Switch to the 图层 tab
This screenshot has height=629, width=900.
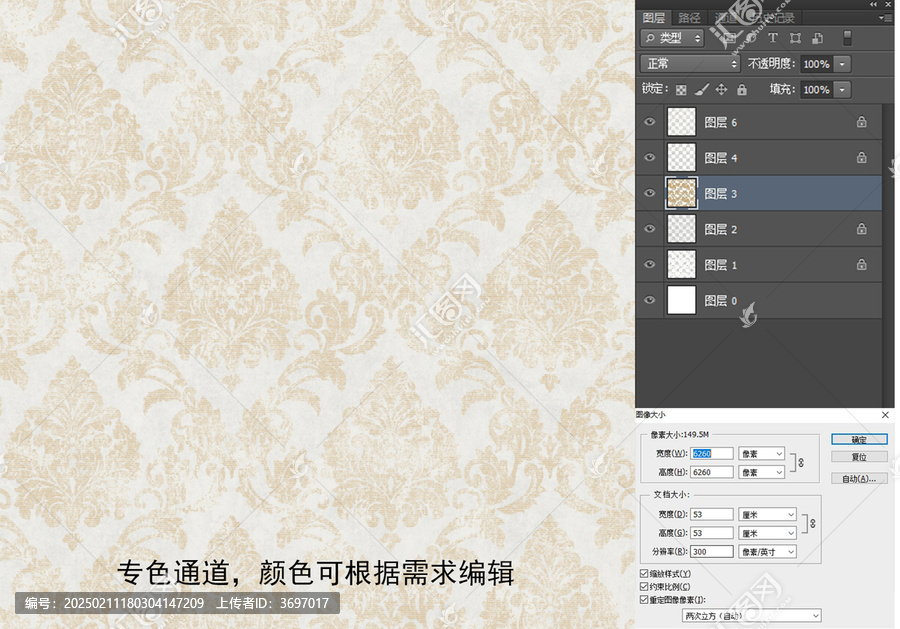click(x=654, y=18)
